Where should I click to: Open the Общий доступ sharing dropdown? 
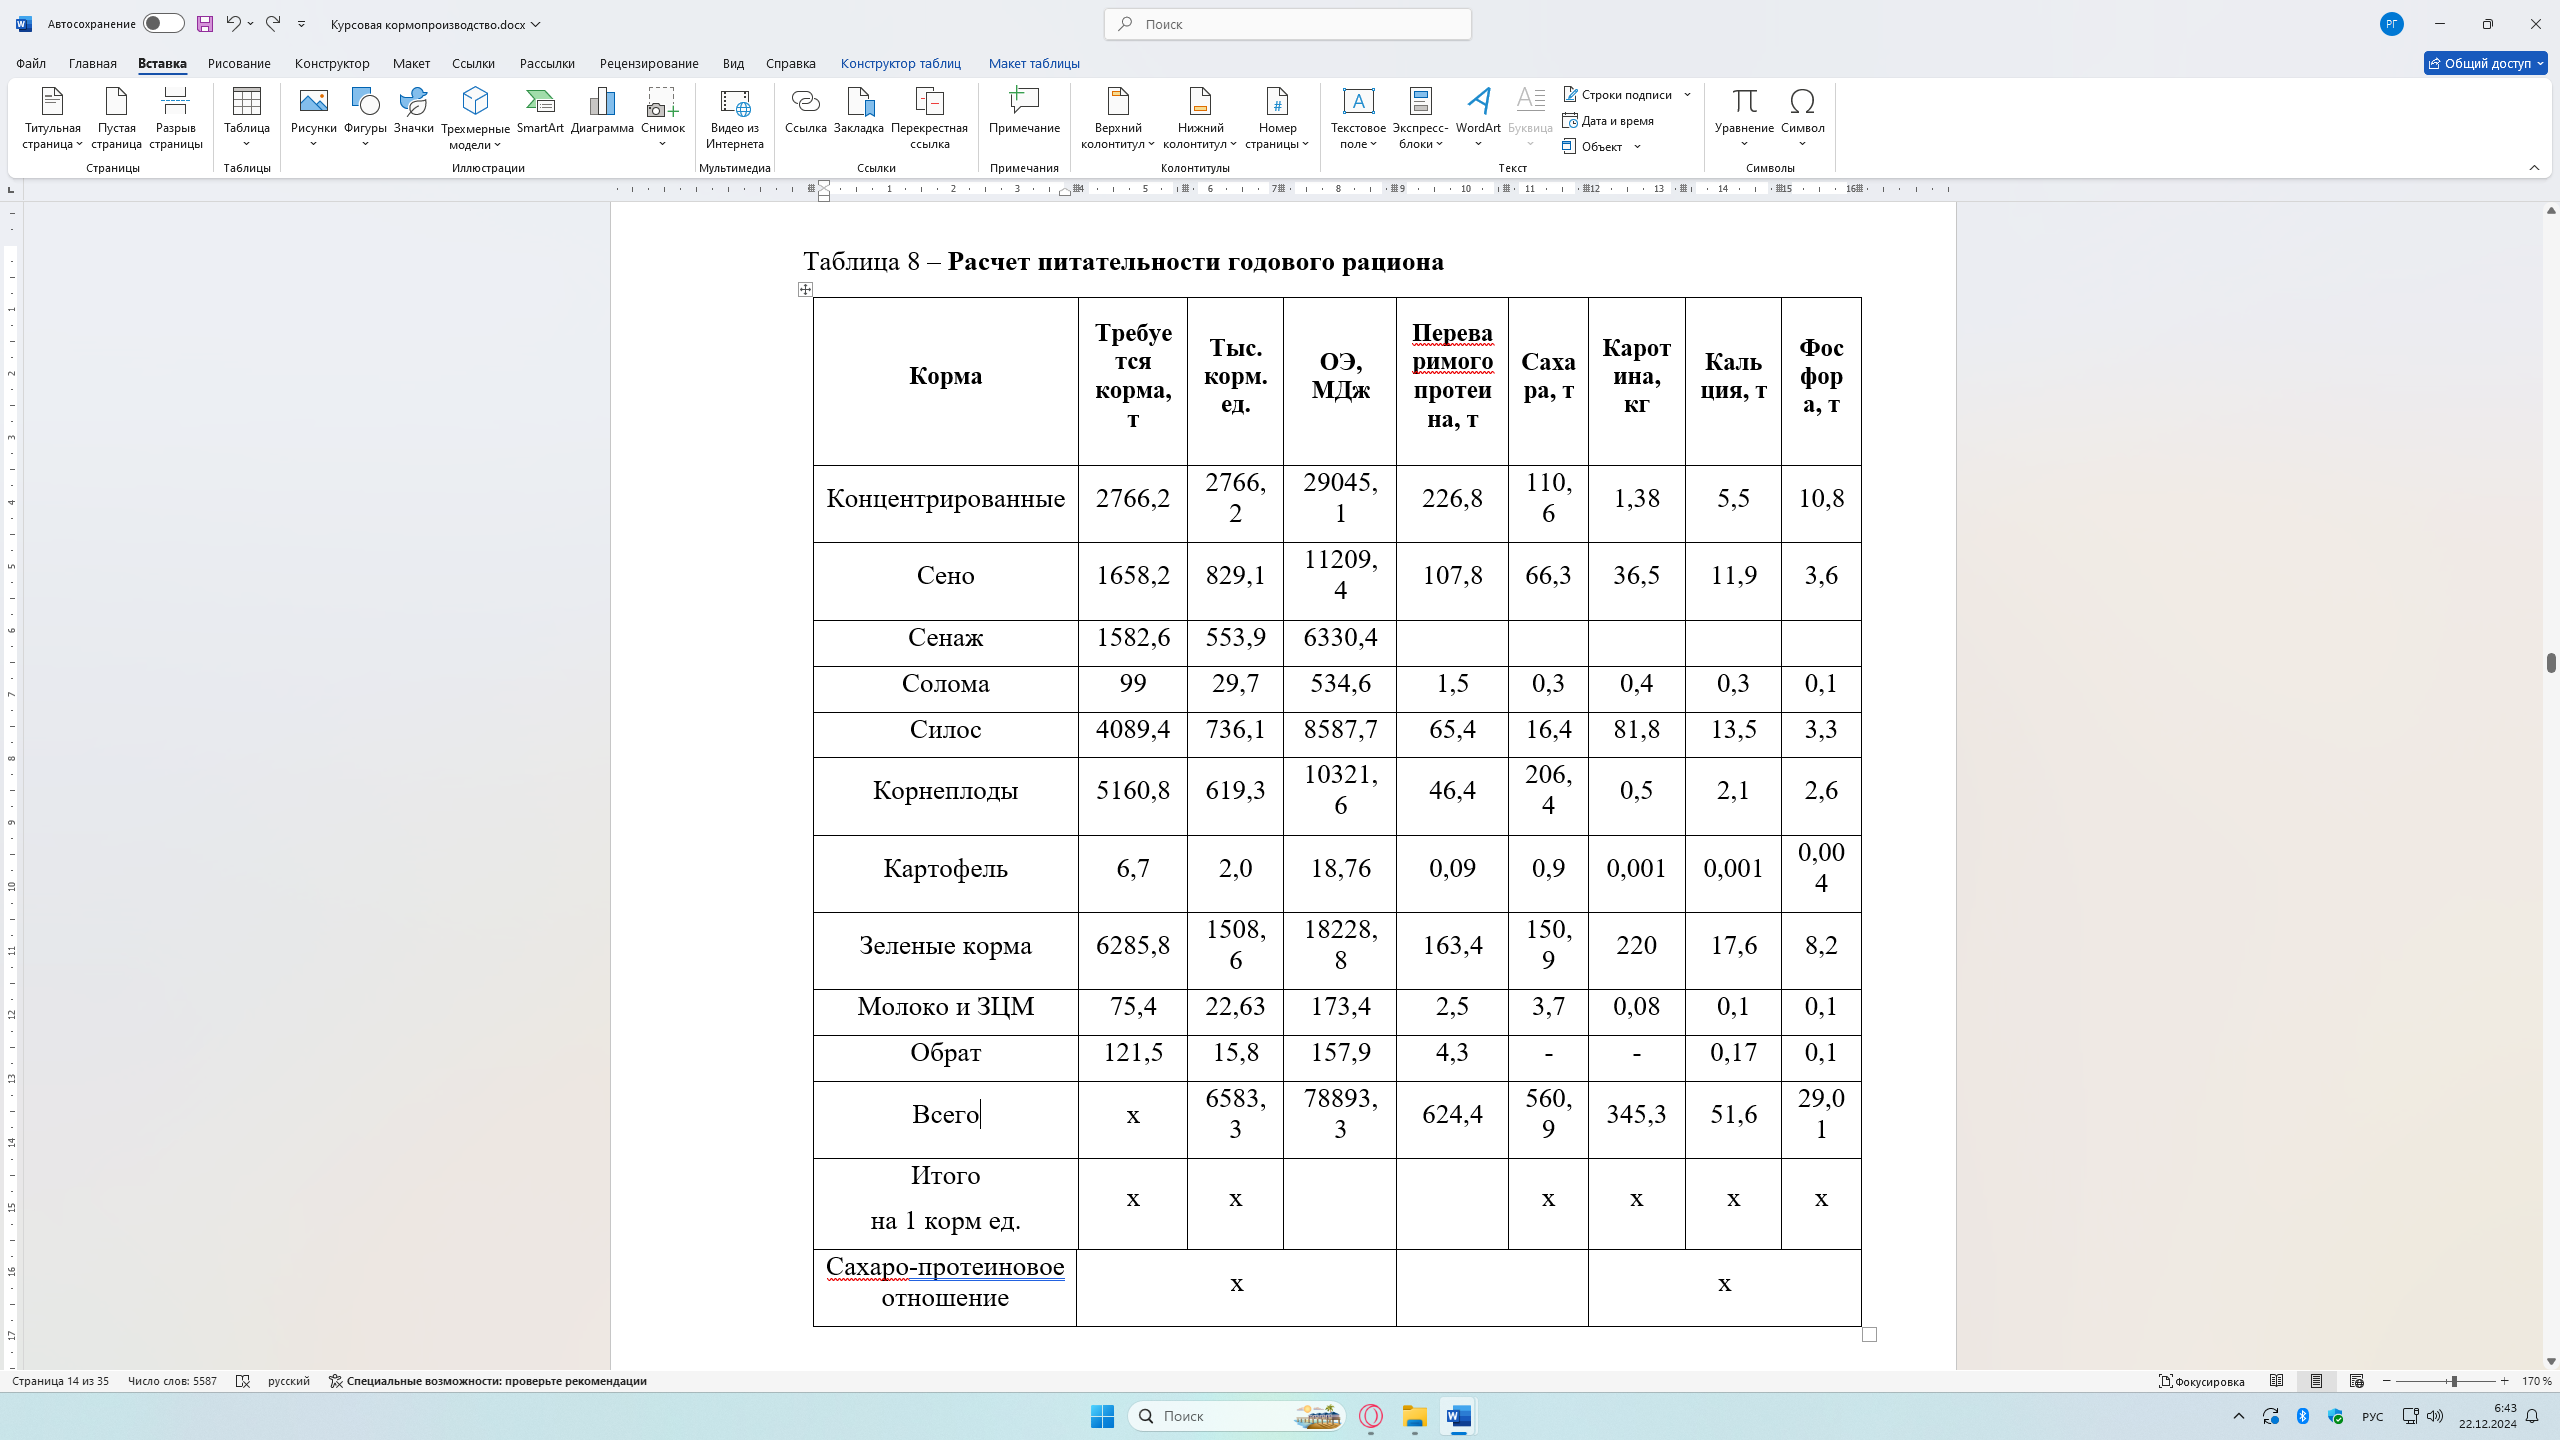click(x=2485, y=63)
